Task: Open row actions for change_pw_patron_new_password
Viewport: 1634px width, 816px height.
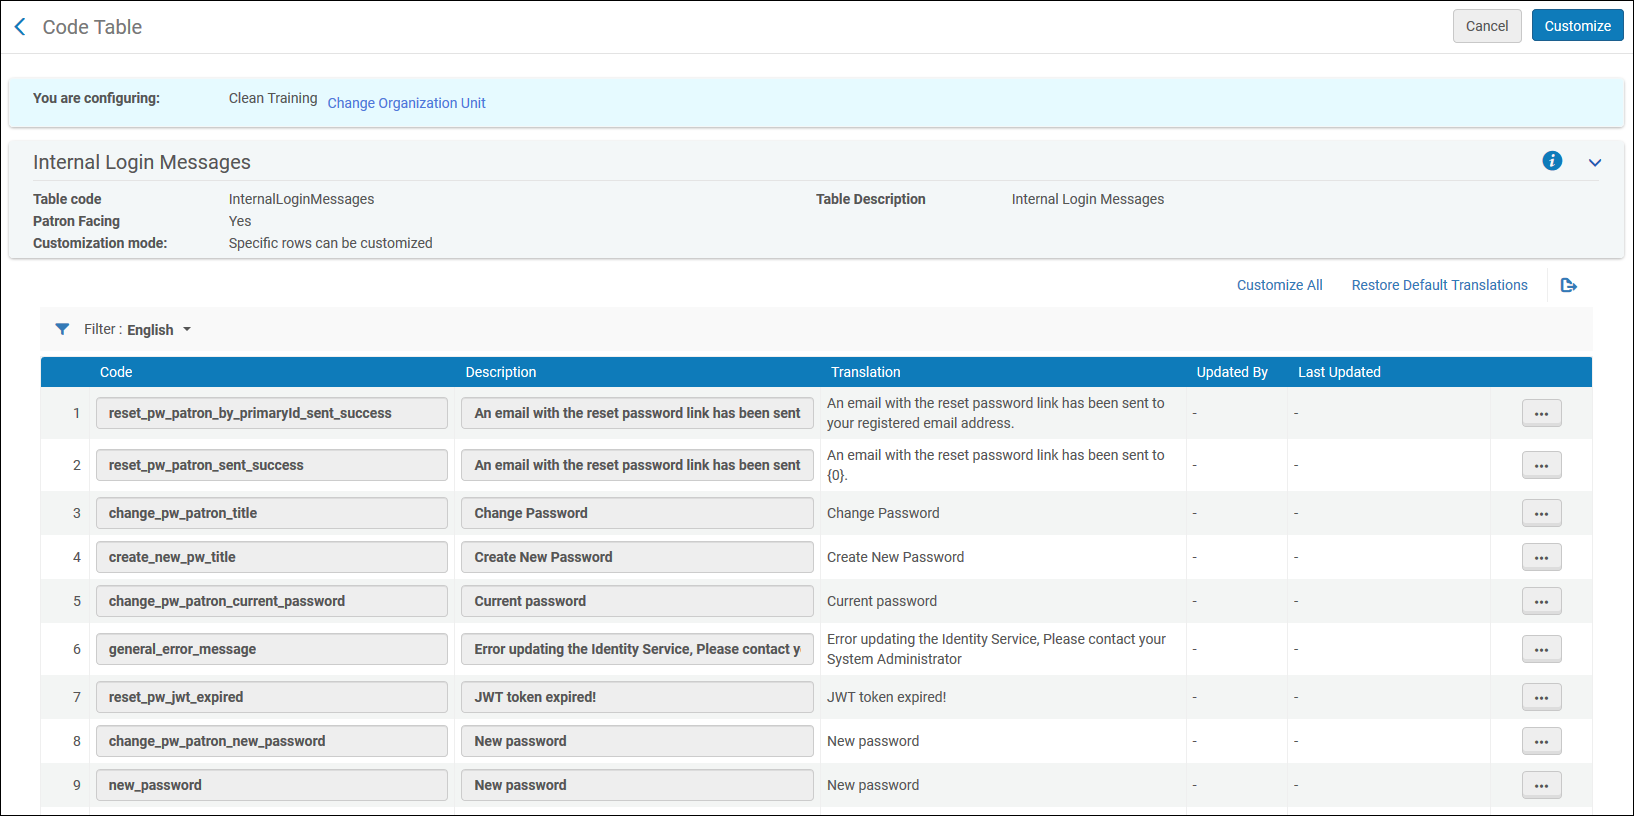Action: [x=1541, y=741]
